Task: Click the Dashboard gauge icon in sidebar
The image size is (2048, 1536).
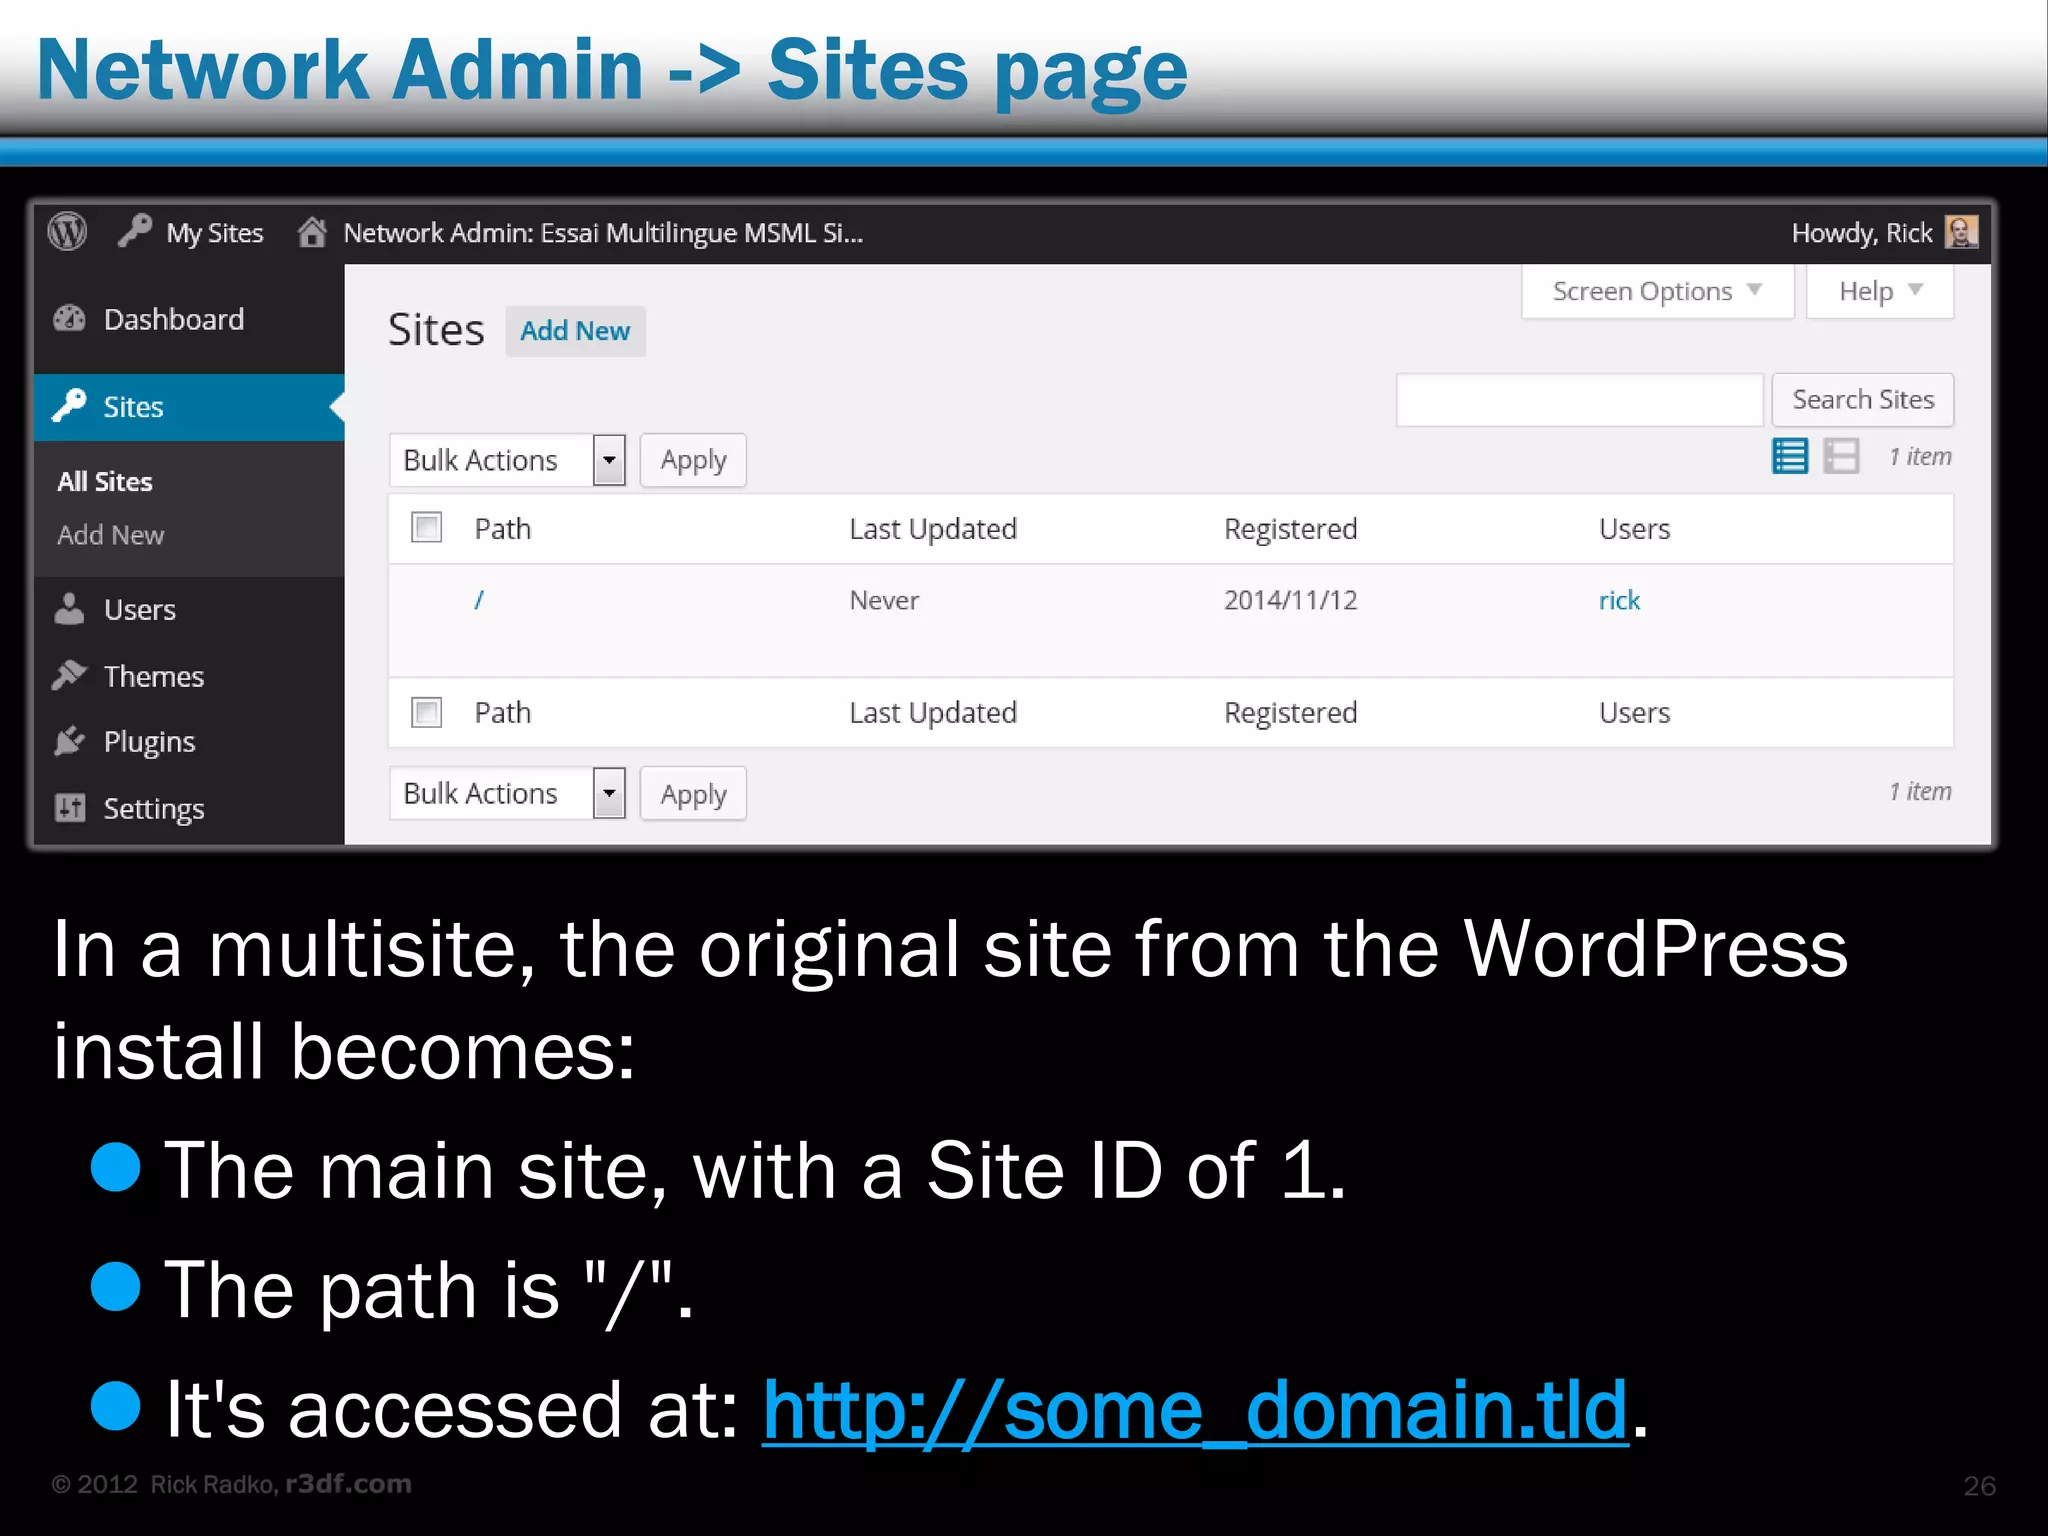Action: pos(69,319)
